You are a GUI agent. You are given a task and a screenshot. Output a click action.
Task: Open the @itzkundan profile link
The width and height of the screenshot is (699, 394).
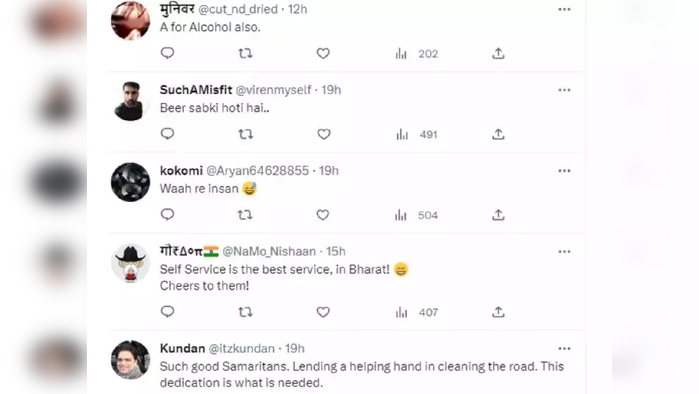tap(242, 349)
